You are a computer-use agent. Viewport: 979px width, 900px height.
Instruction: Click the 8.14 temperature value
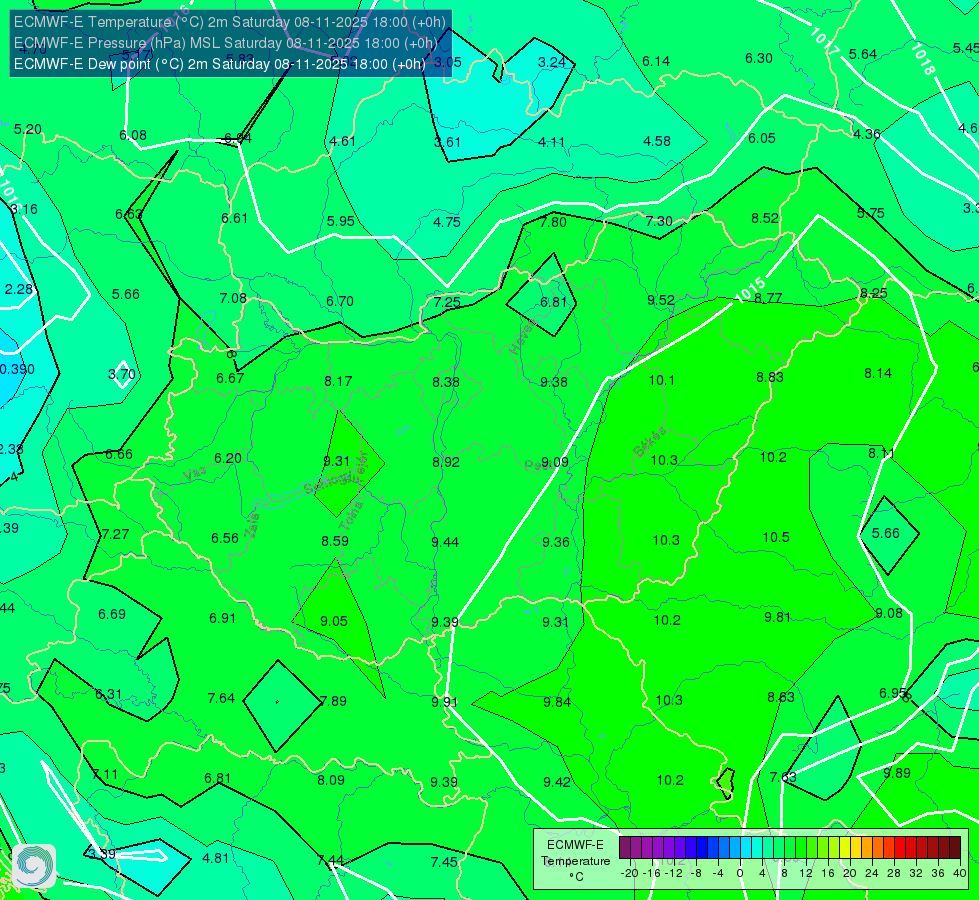878,373
